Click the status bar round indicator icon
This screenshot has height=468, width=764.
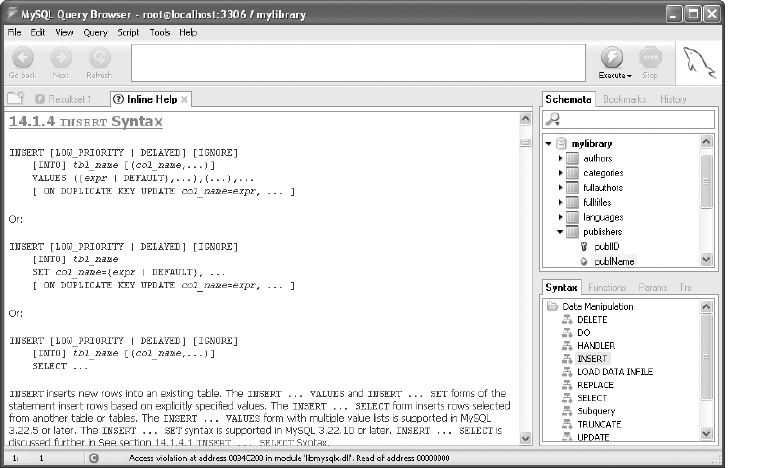(x=94, y=458)
